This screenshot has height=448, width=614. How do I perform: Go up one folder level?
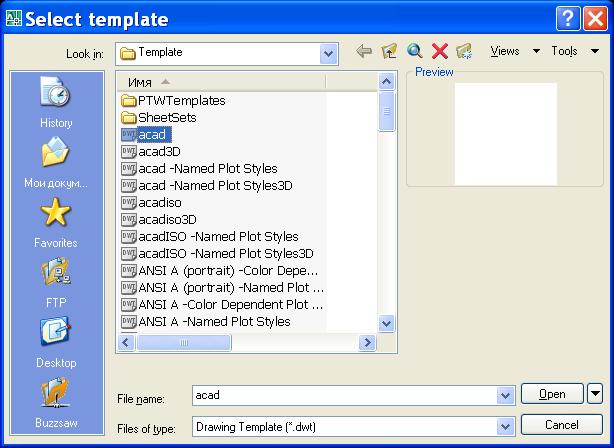(389, 51)
